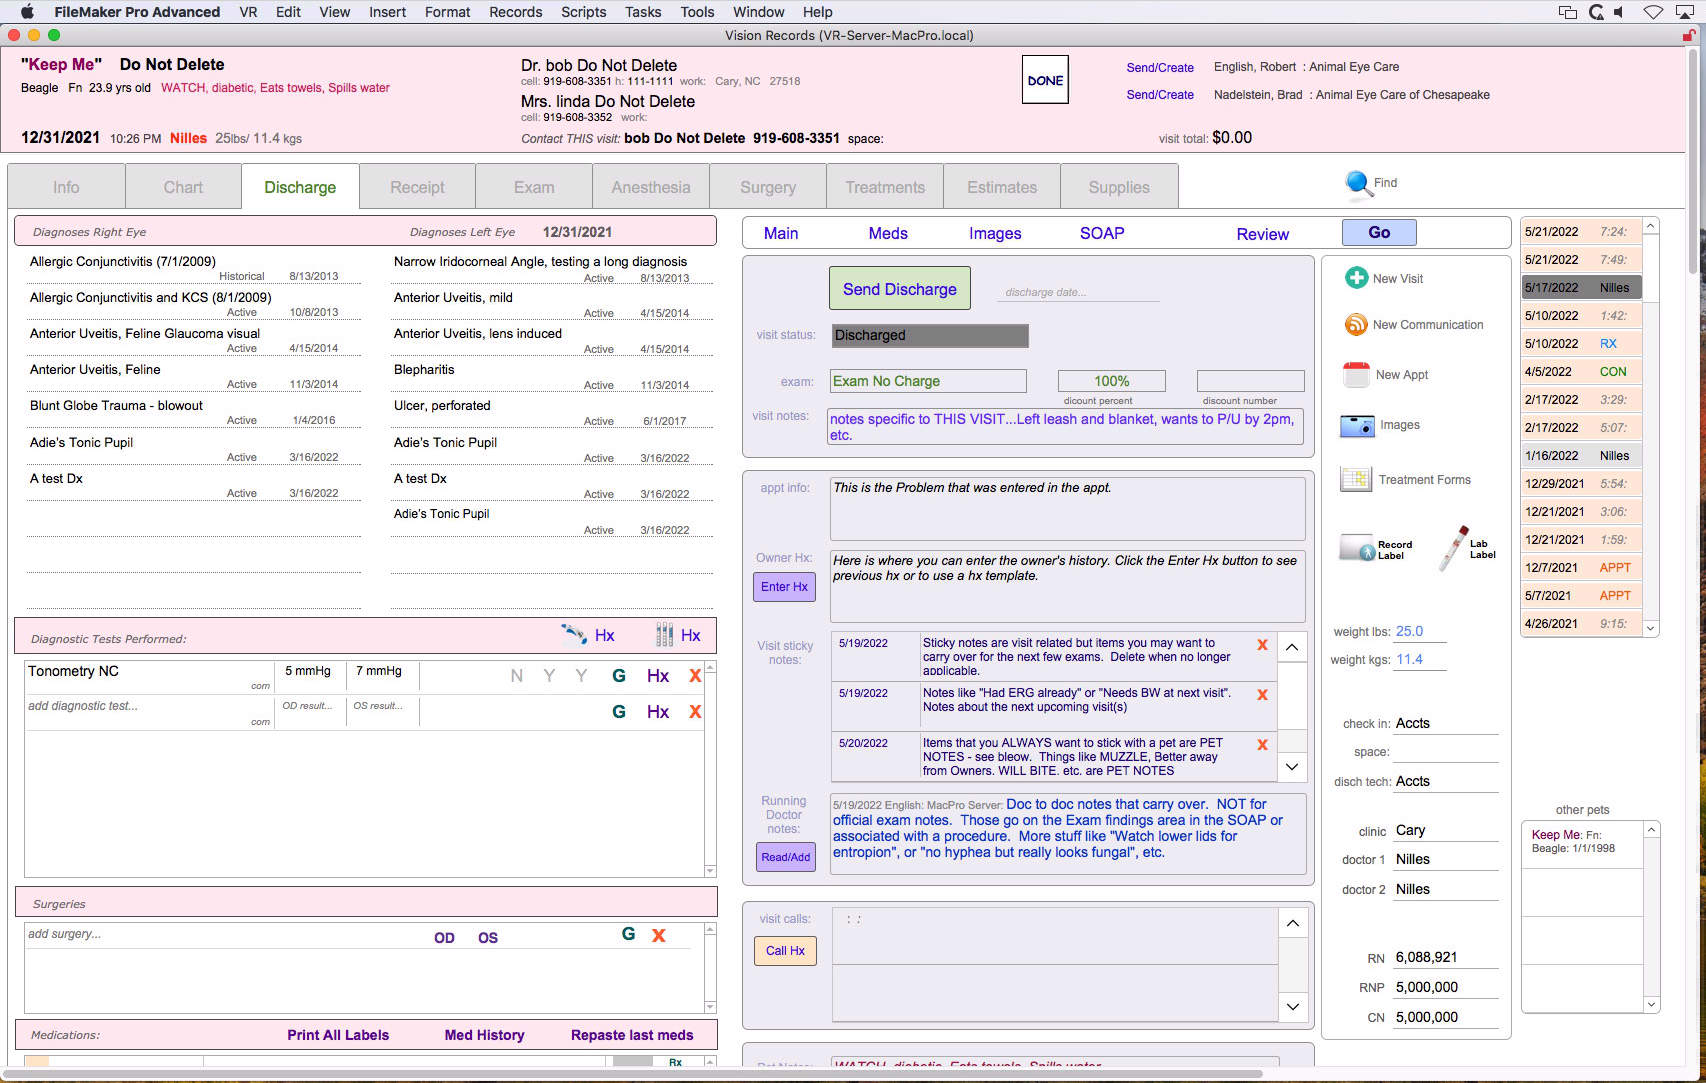The width and height of the screenshot is (1706, 1083).
Task: Click down arrow of visit date list
Action: pyautogui.click(x=1651, y=628)
